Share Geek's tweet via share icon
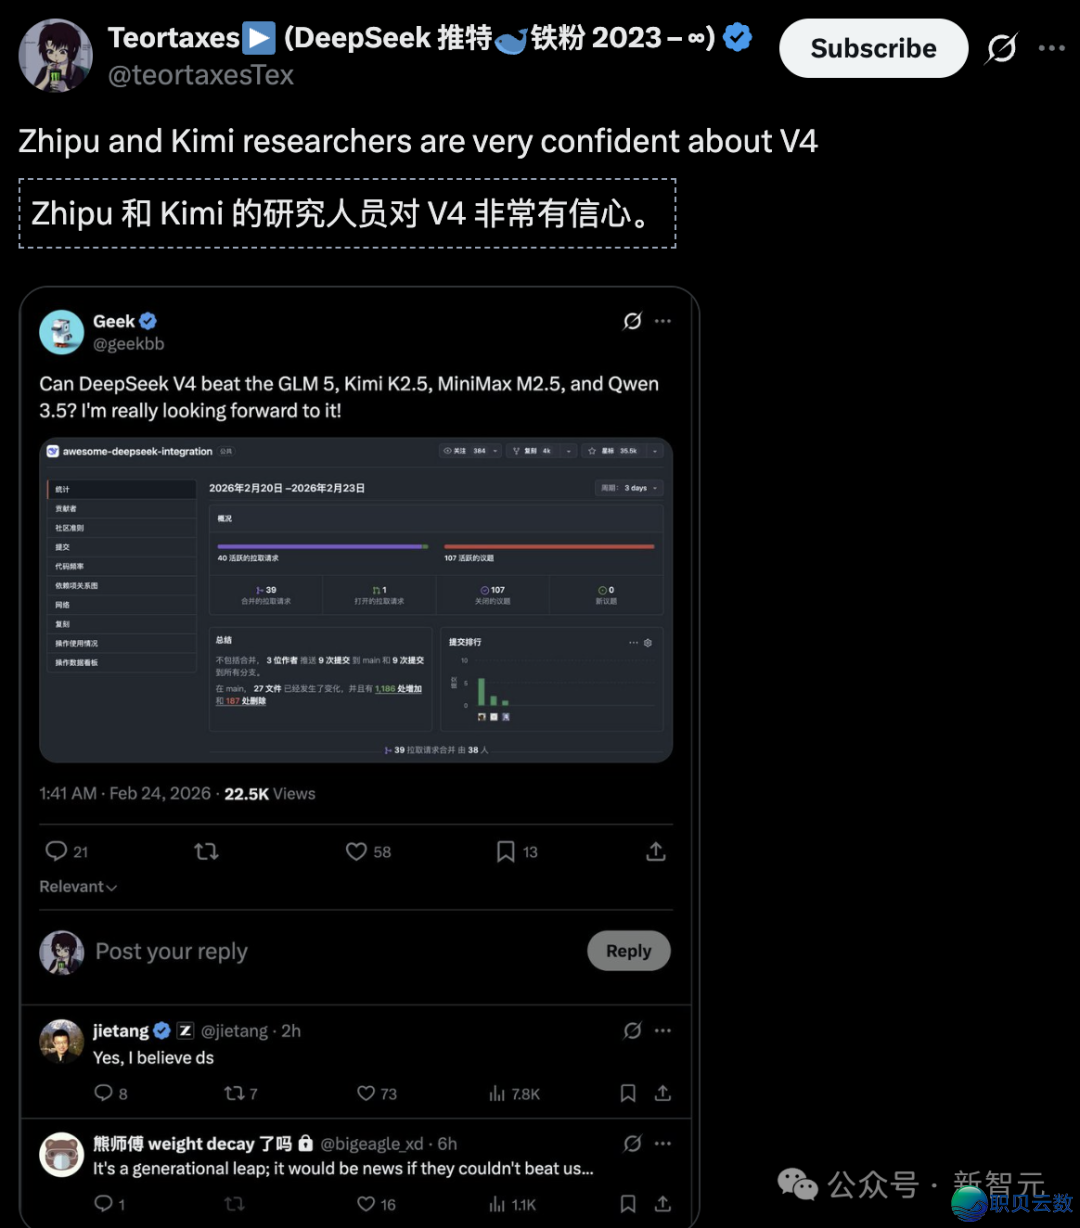1080x1228 pixels. click(x=655, y=851)
